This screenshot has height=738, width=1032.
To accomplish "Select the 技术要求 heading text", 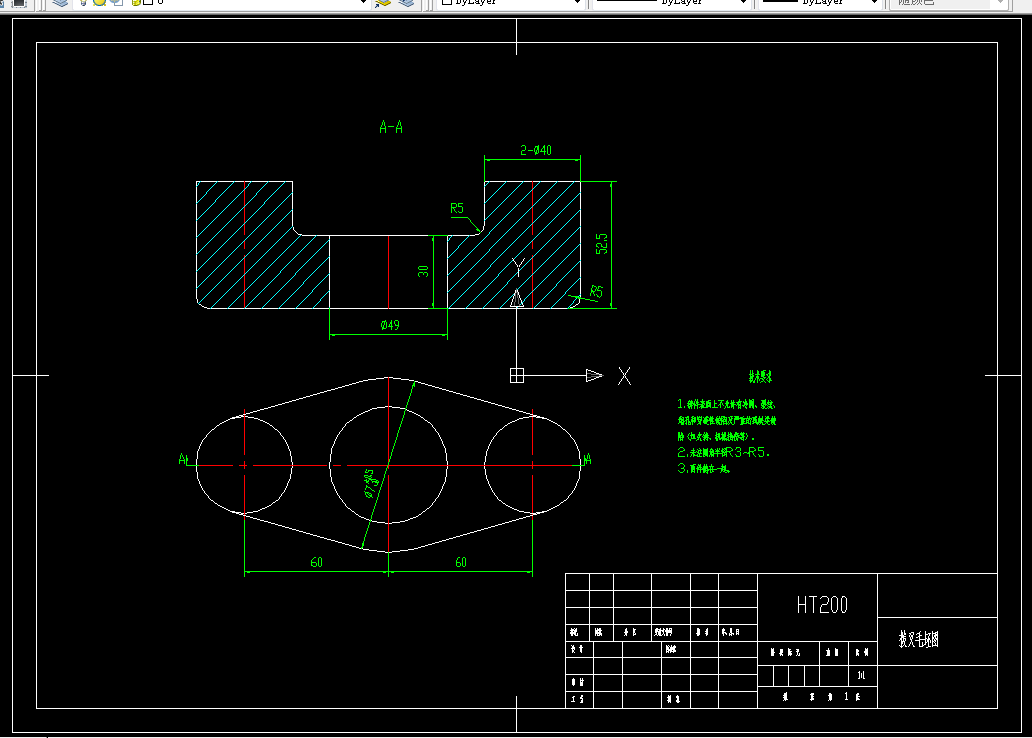I will pyautogui.click(x=760, y=377).
